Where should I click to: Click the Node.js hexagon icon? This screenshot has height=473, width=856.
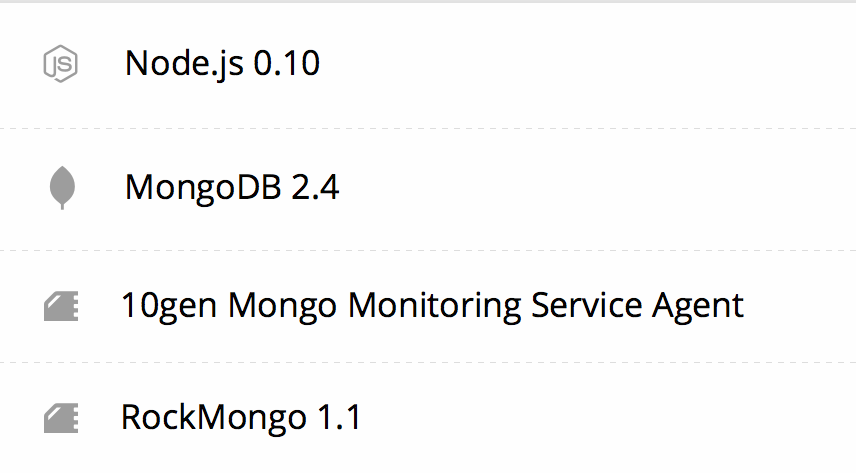[60, 64]
